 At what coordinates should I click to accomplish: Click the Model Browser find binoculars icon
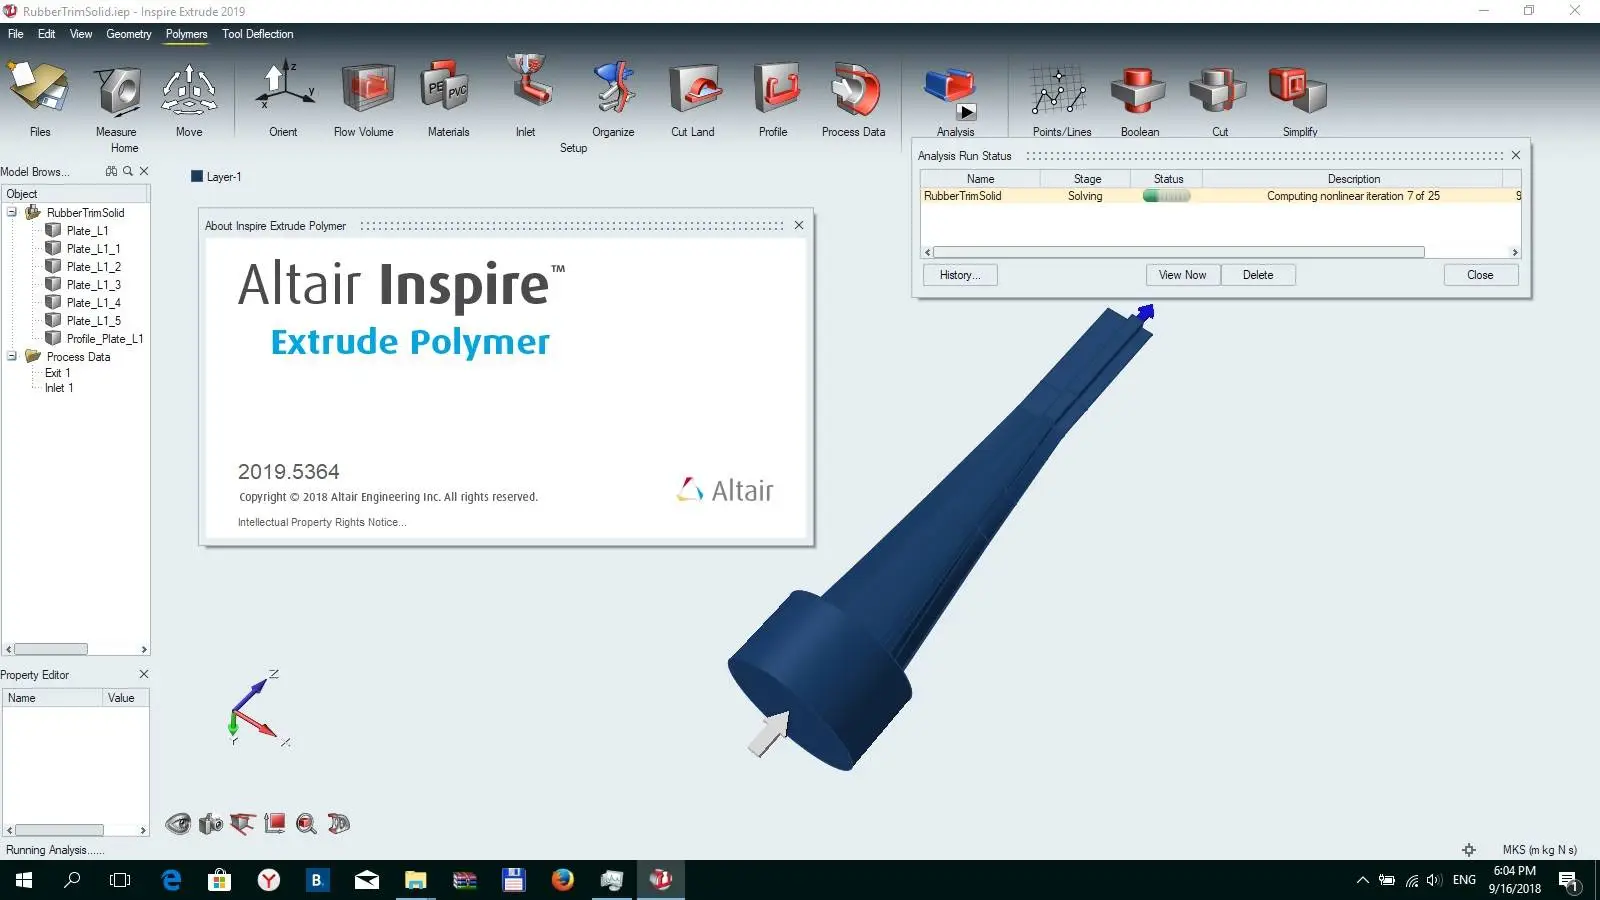(x=111, y=171)
